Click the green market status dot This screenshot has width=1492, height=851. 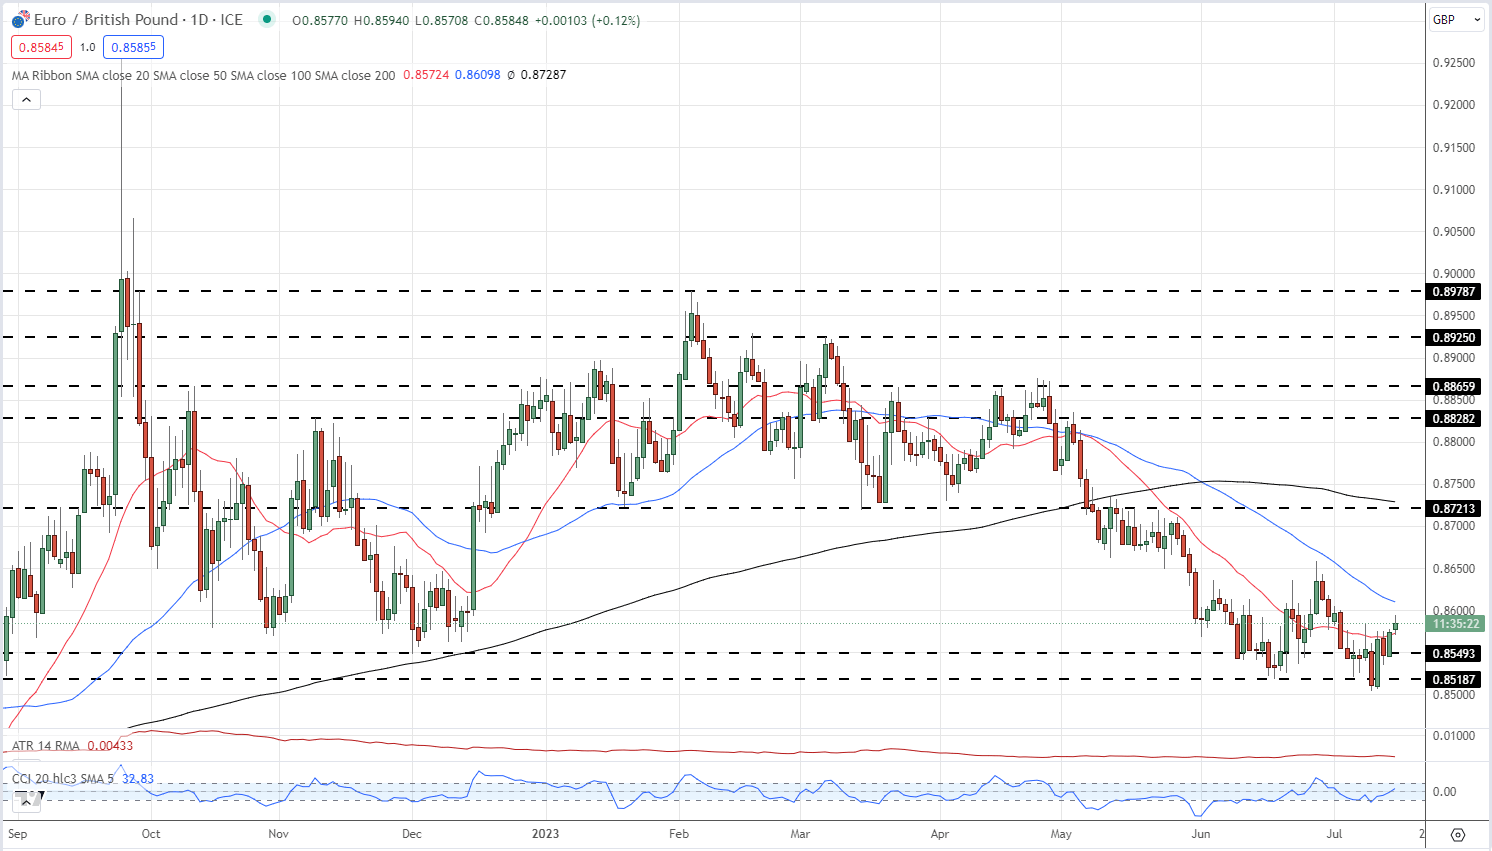pyautogui.click(x=265, y=19)
